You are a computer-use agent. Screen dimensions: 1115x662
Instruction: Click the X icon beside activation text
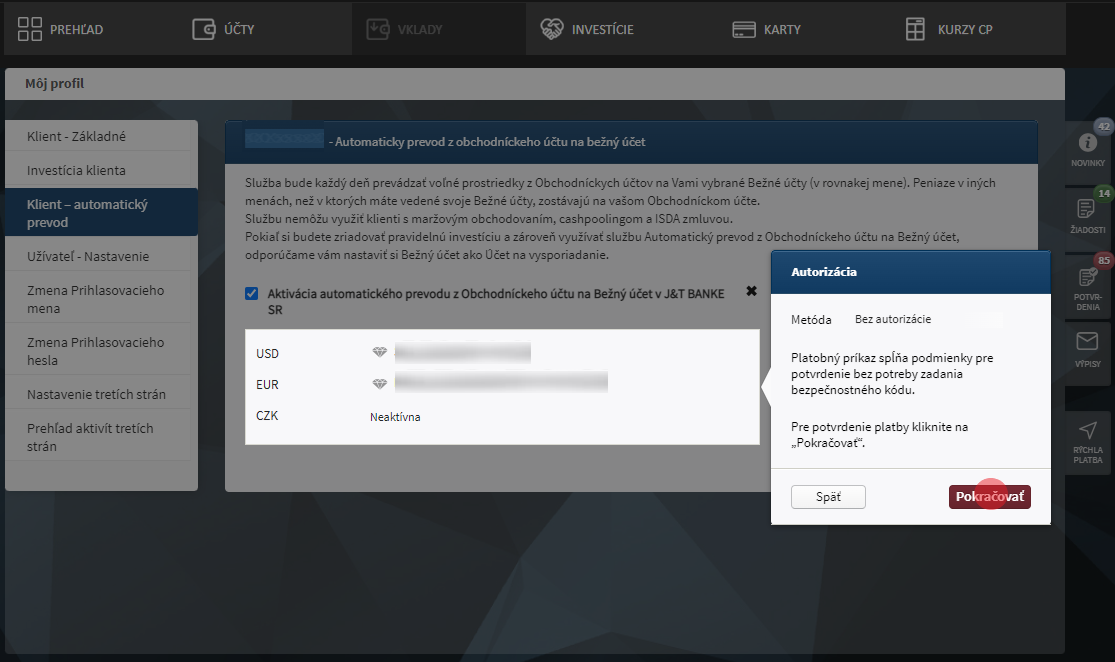(751, 291)
